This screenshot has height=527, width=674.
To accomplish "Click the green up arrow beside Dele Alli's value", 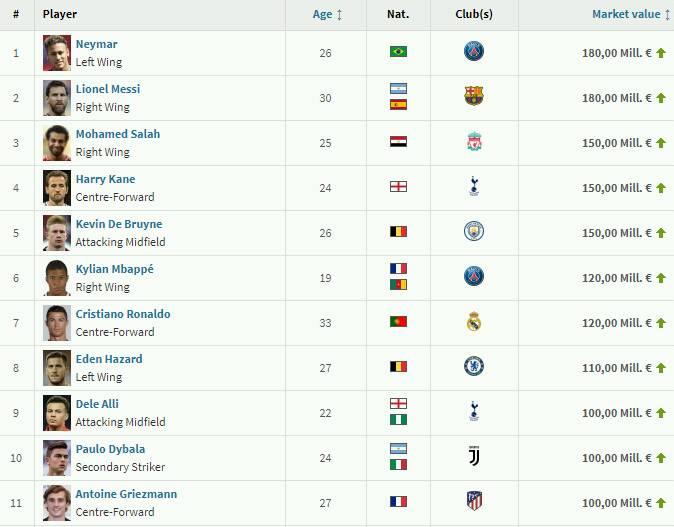I will pos(661,413).
